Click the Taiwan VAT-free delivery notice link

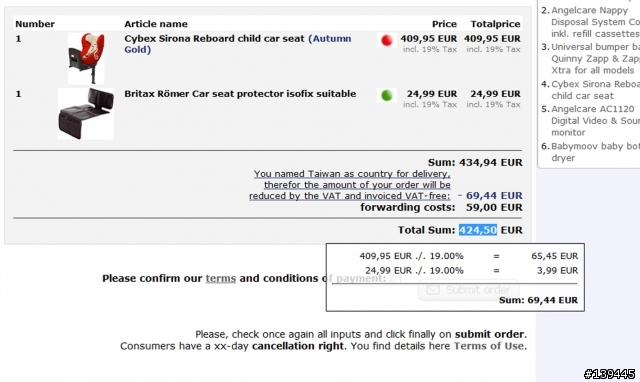pyautogui.click(x=350, y=185)
